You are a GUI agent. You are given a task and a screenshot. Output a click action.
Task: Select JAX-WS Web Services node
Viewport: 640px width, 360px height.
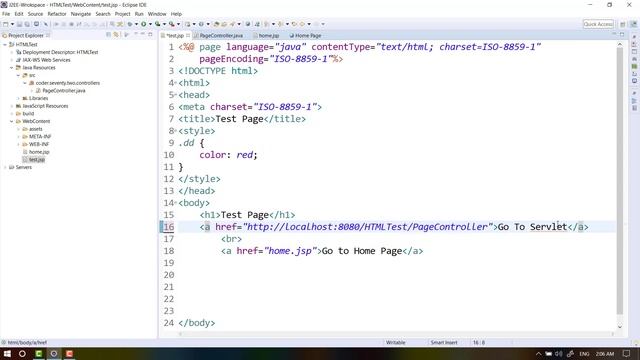coord(46,60)
